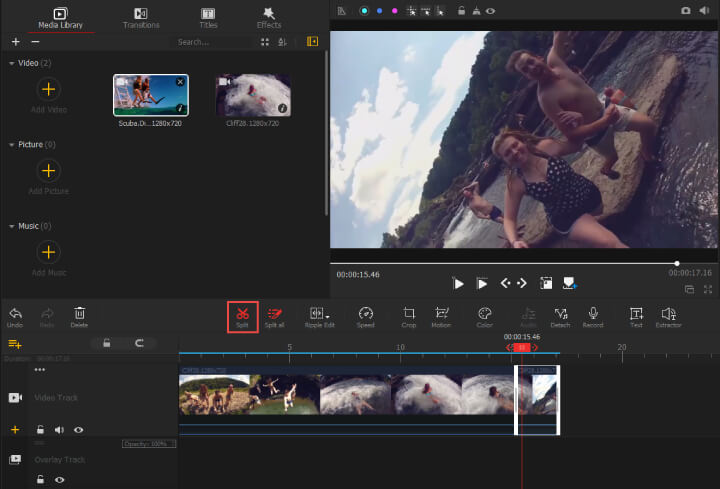
Task: Toggle Overlay Track lock icon
Action: coord(41,480)
